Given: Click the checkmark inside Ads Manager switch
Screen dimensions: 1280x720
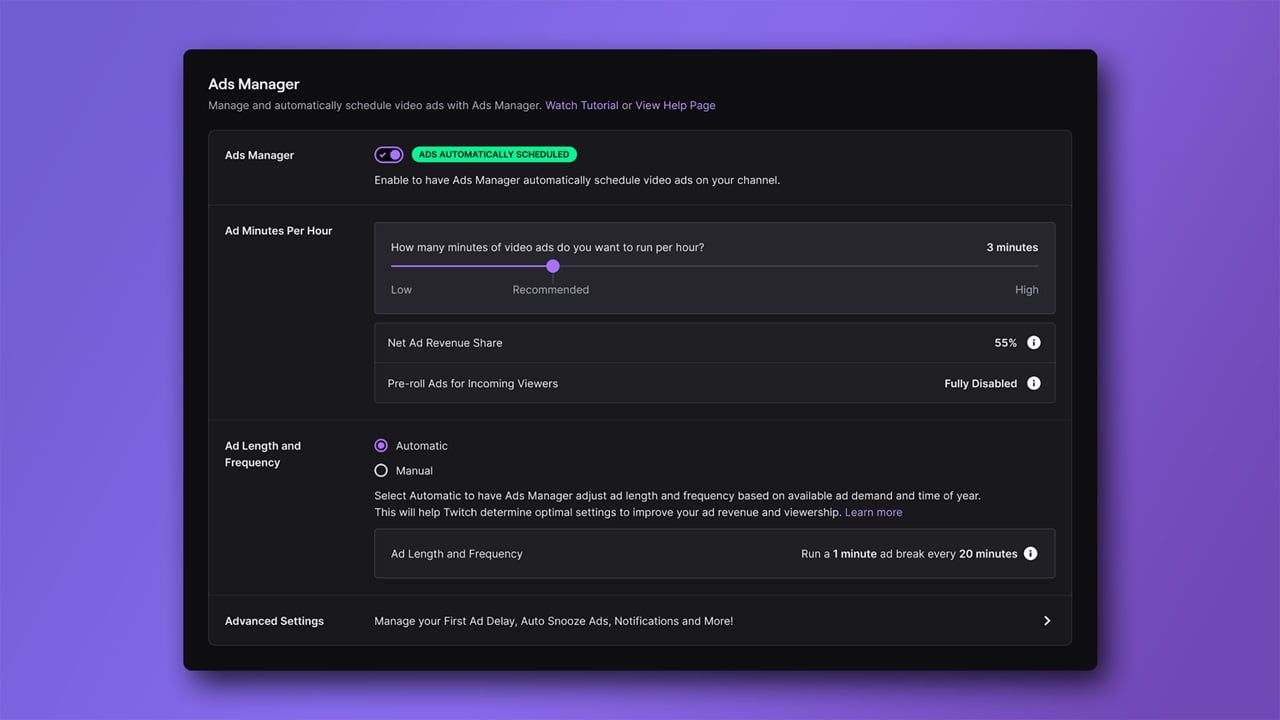Looking at the screenshot, I should click(x=383, y=155).
